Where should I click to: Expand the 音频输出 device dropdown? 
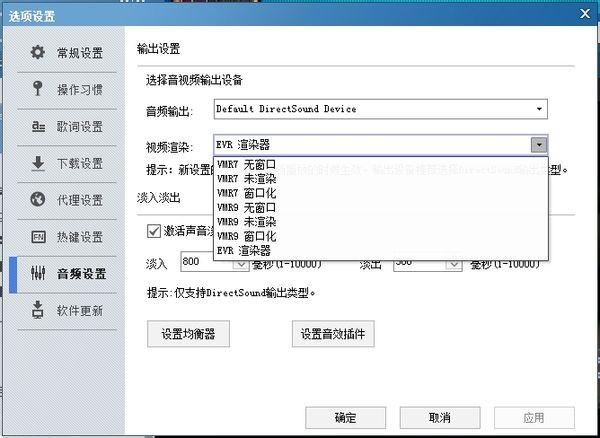point(539,109)
